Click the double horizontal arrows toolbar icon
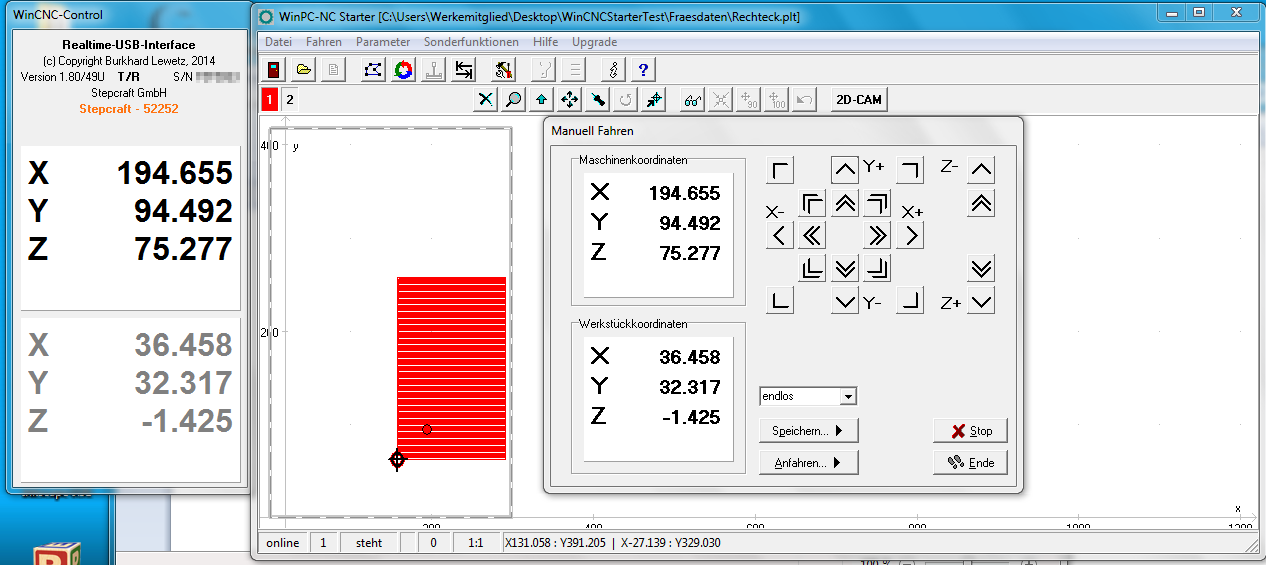 [464, 70]
